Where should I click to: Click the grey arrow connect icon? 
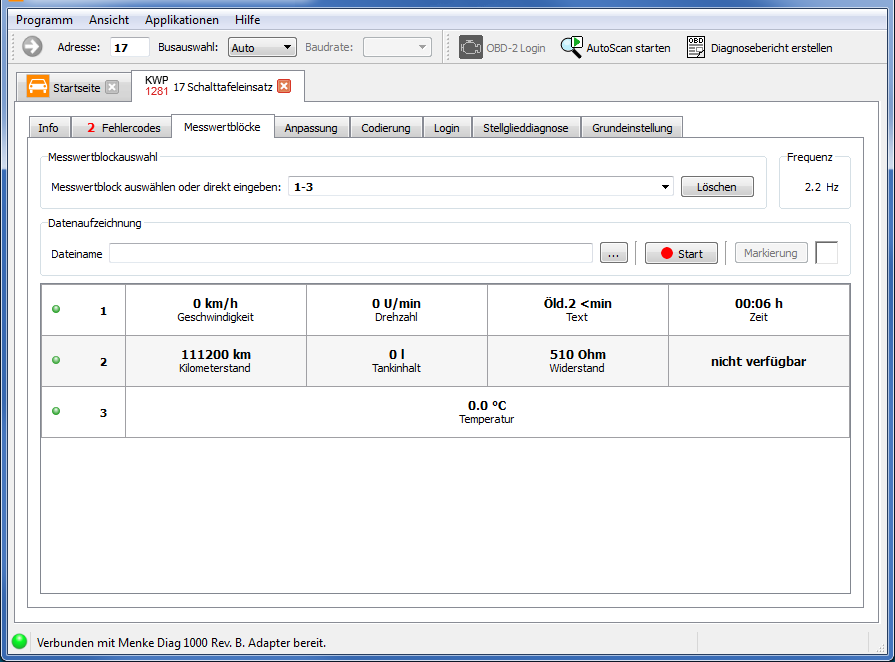point(32,47)
